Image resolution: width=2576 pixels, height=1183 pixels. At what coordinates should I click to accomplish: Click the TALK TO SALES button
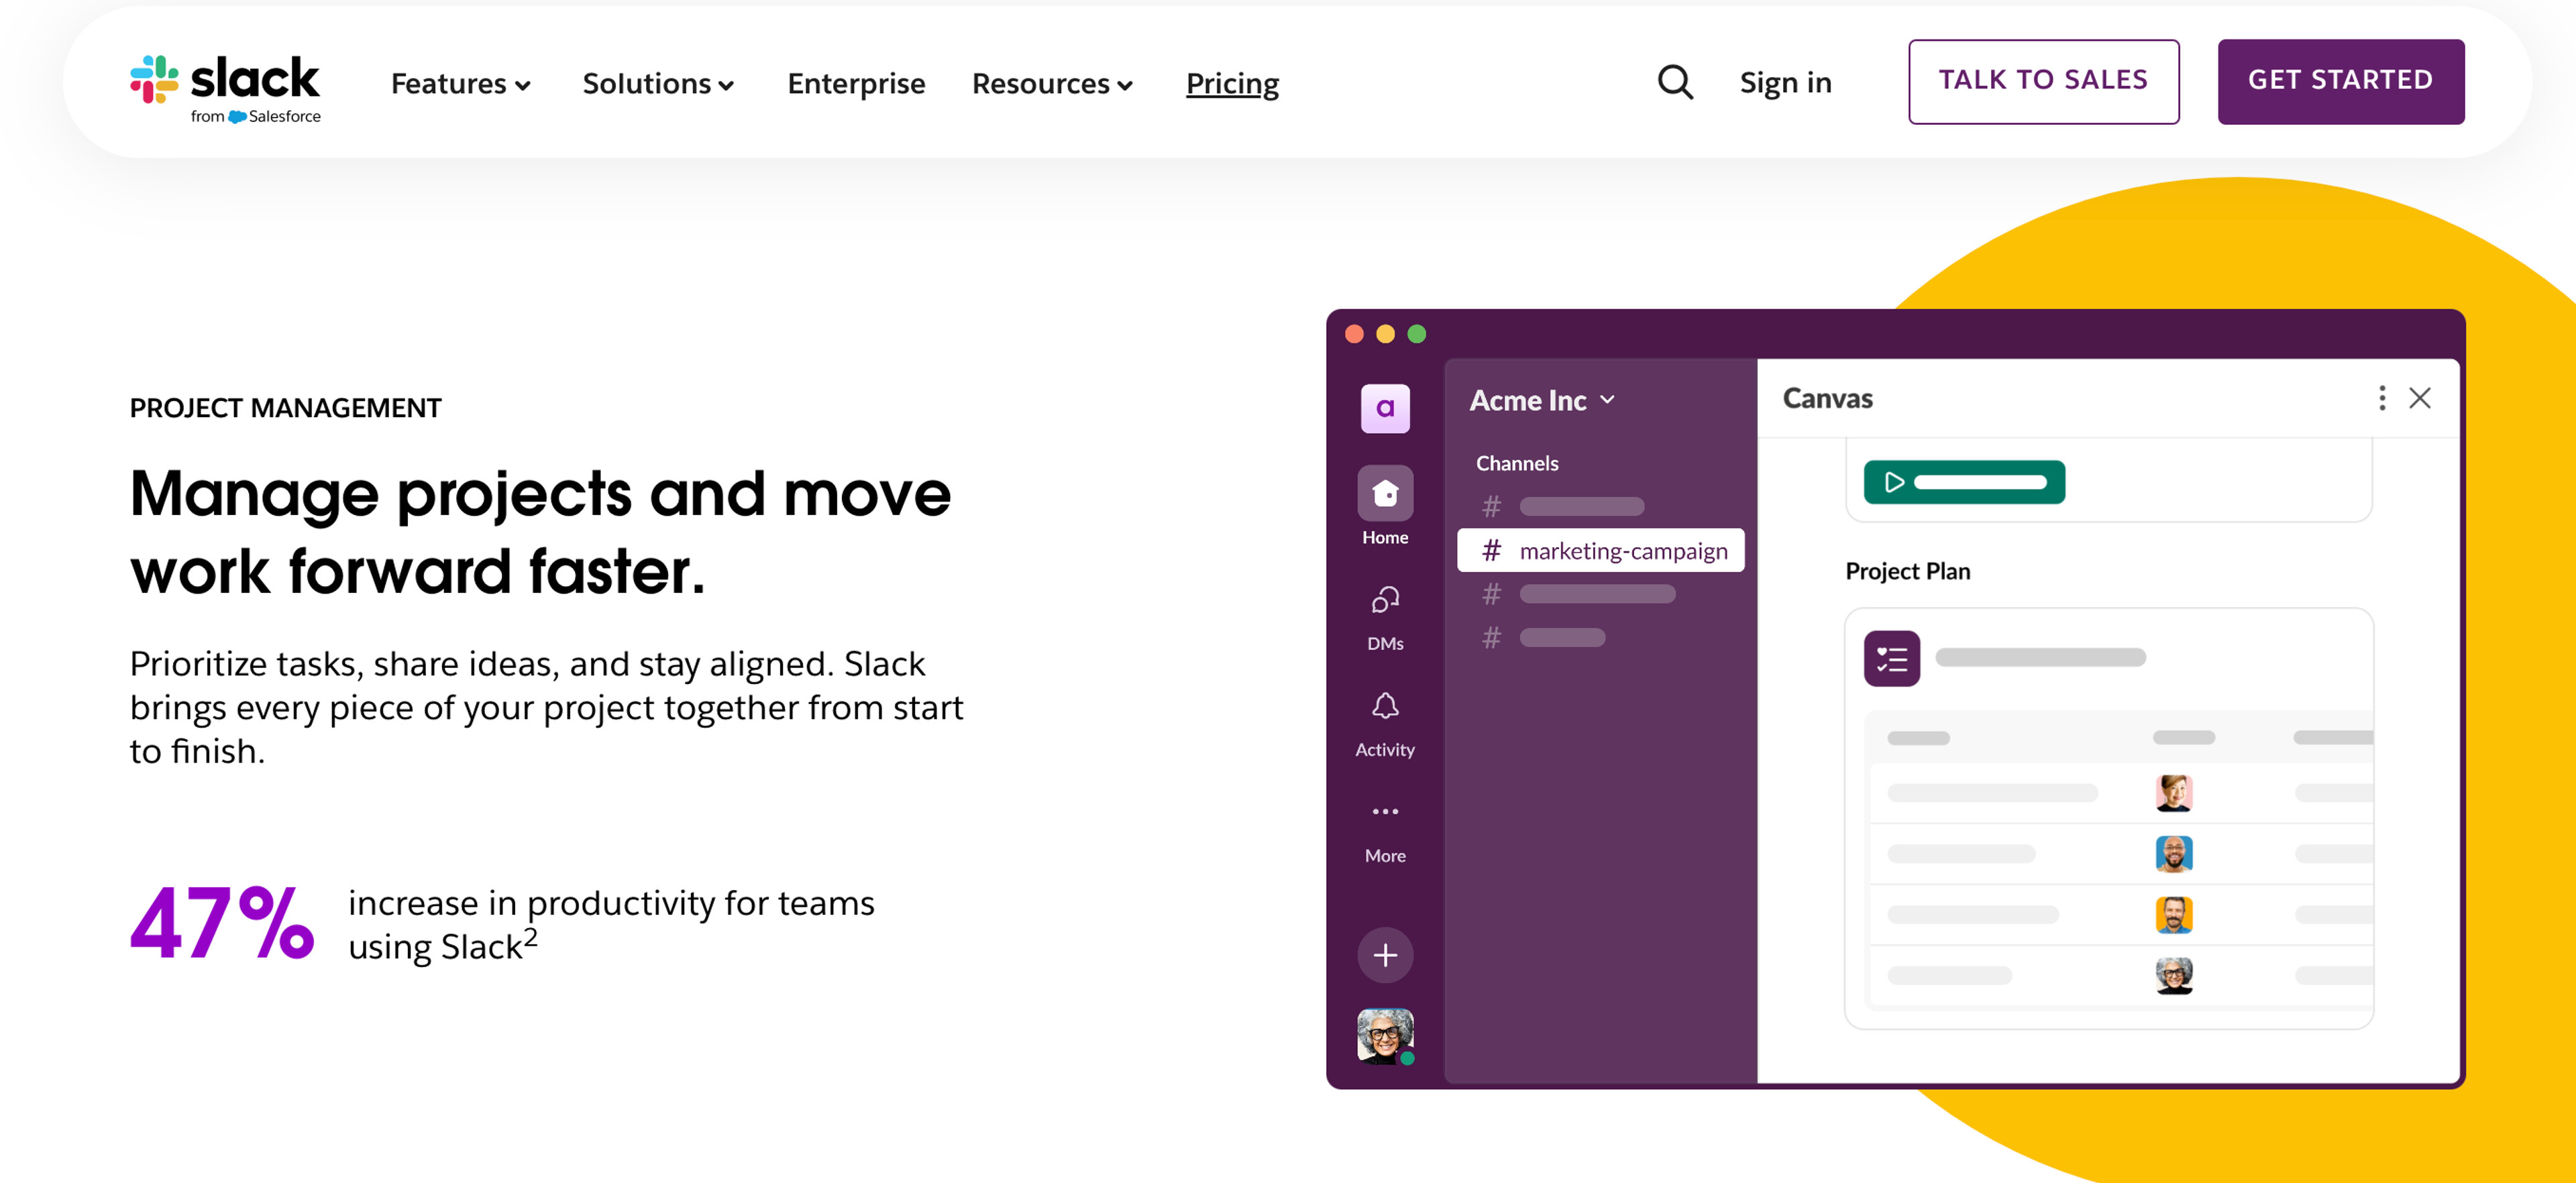2043,81
